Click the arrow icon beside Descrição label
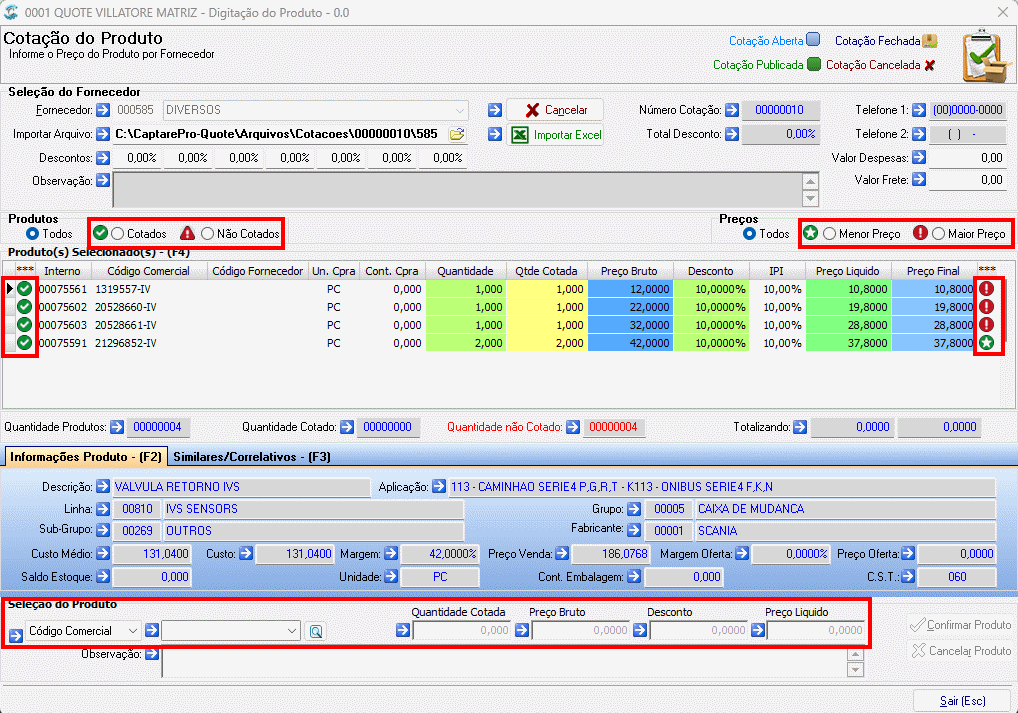The height and width of the screenshot is (713, 1018). (x=103, y=486)
